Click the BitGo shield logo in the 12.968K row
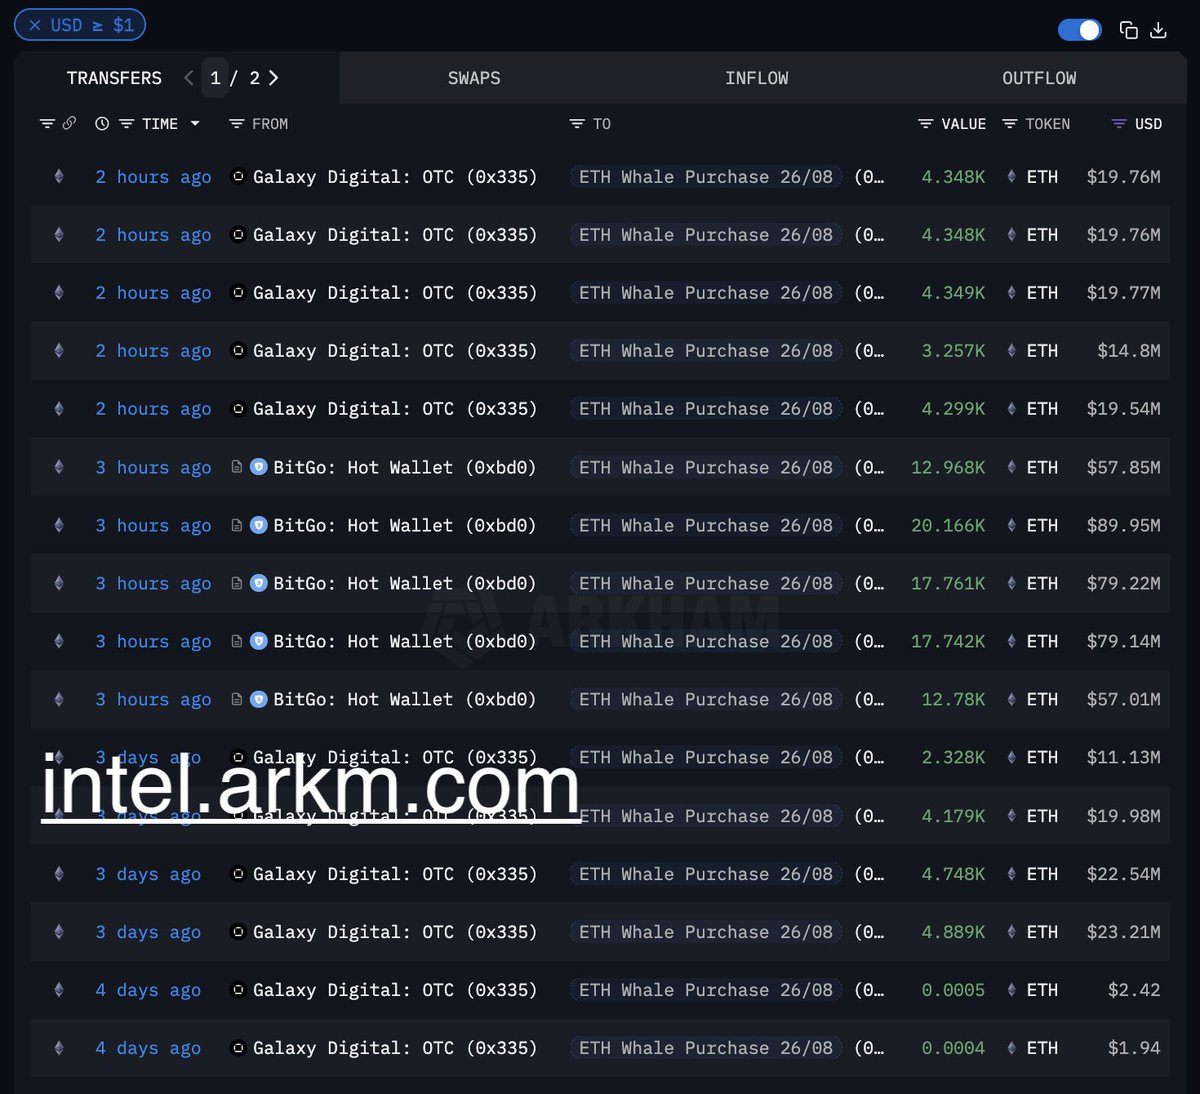The image size is (1200, 1094). coord(259,467)
